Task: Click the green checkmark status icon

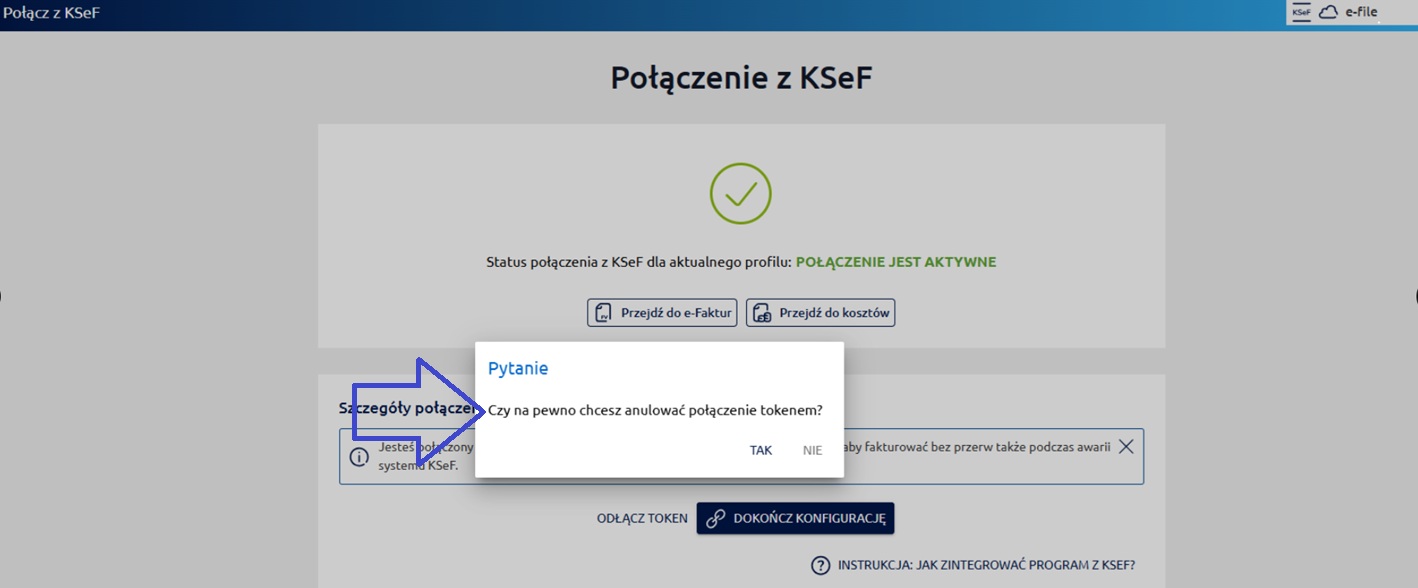Action: (x=741, y=192)
